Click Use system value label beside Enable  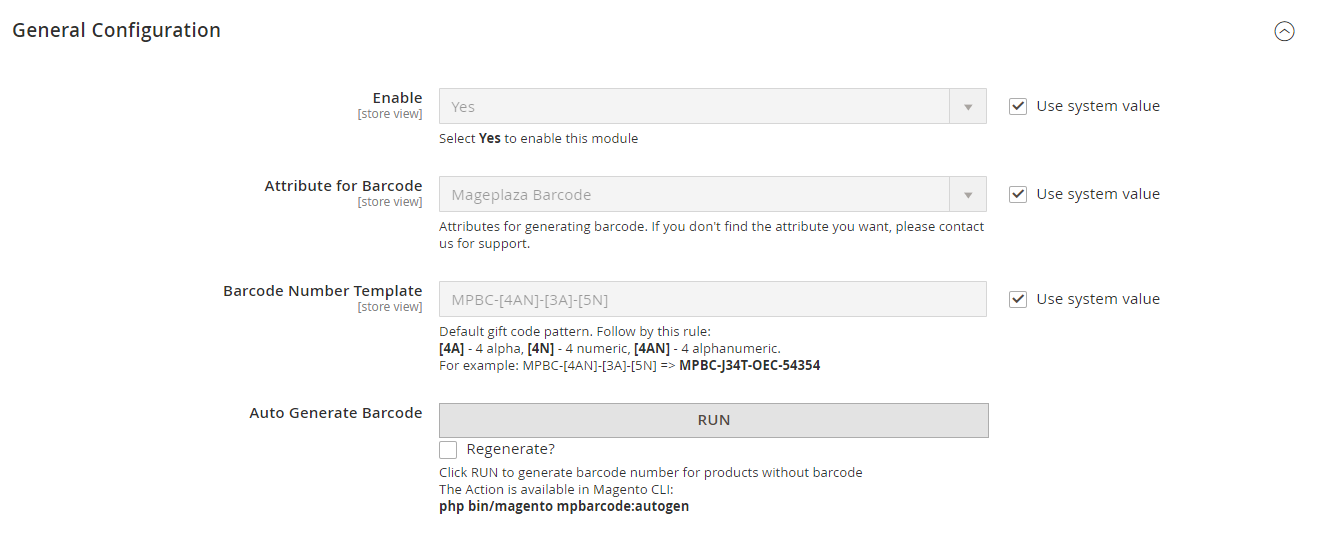click(1097, 106)
